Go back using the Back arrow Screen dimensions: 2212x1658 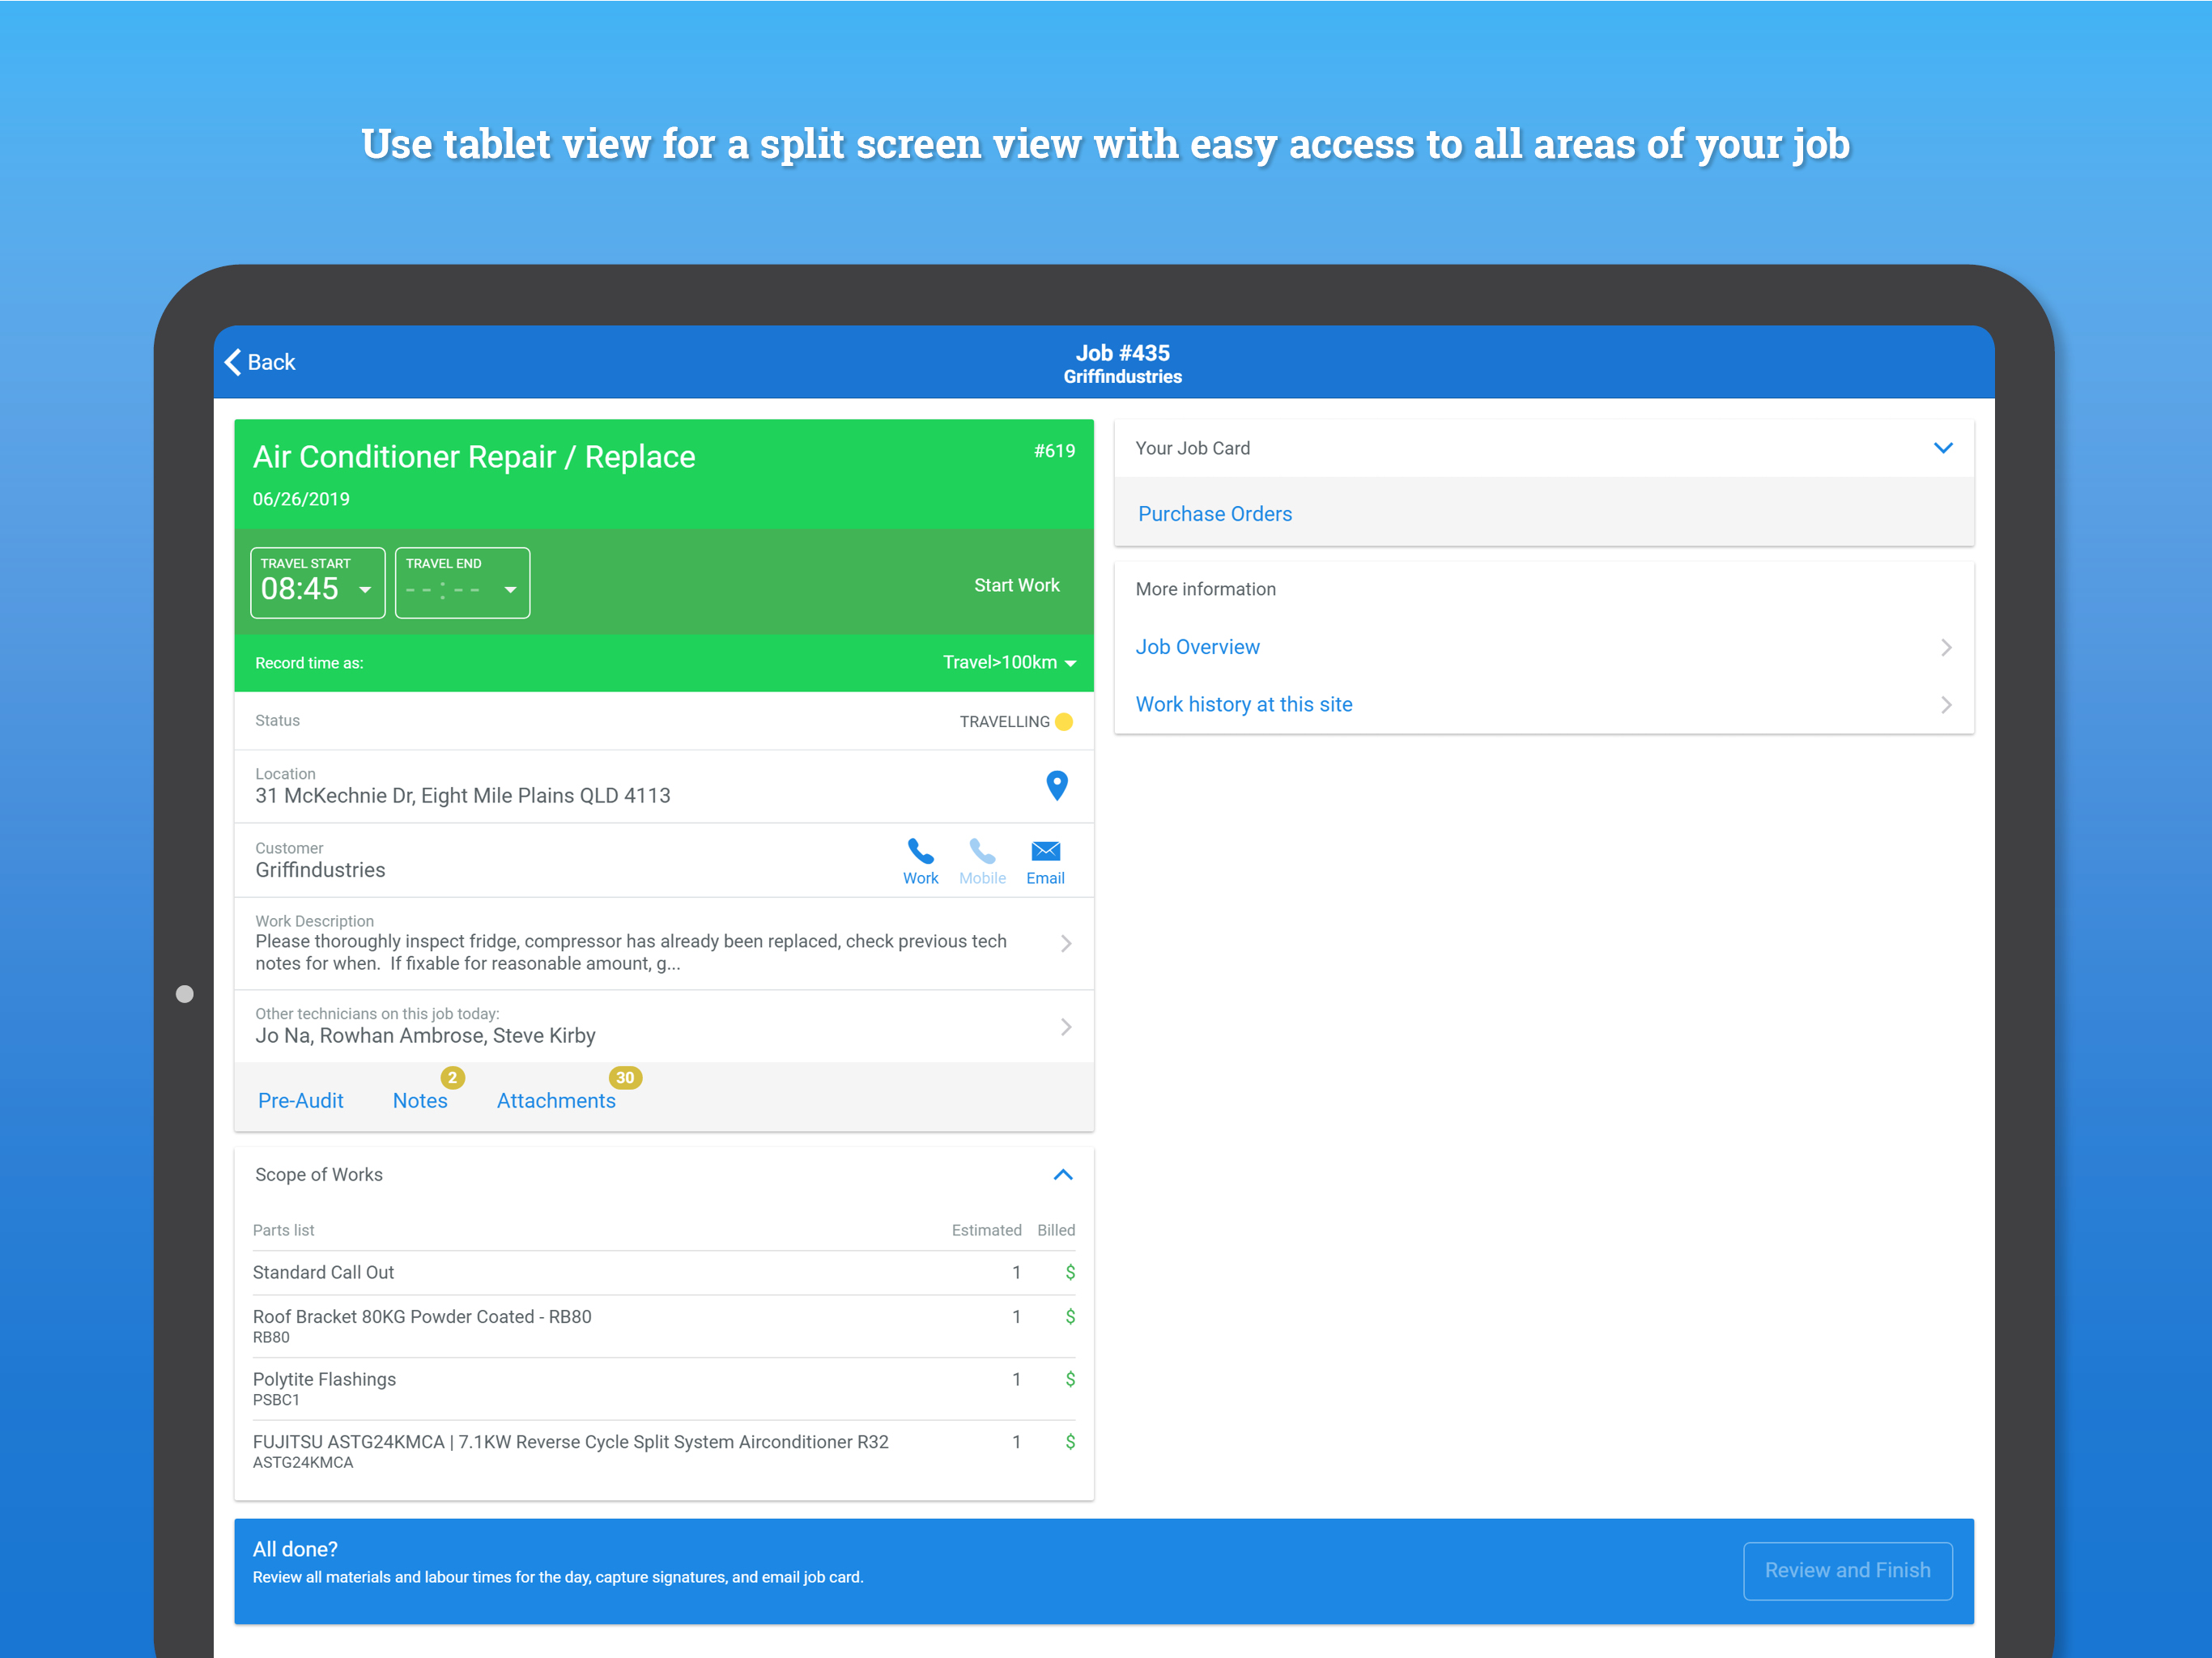pyautogui.click(x=260, y=362)
